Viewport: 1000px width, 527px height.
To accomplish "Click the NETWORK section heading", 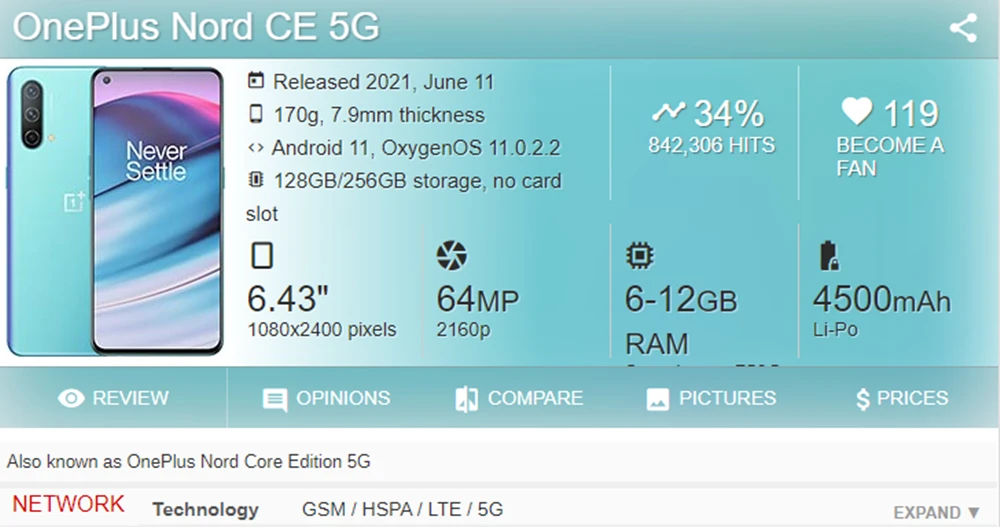I will tap(68, 504).
